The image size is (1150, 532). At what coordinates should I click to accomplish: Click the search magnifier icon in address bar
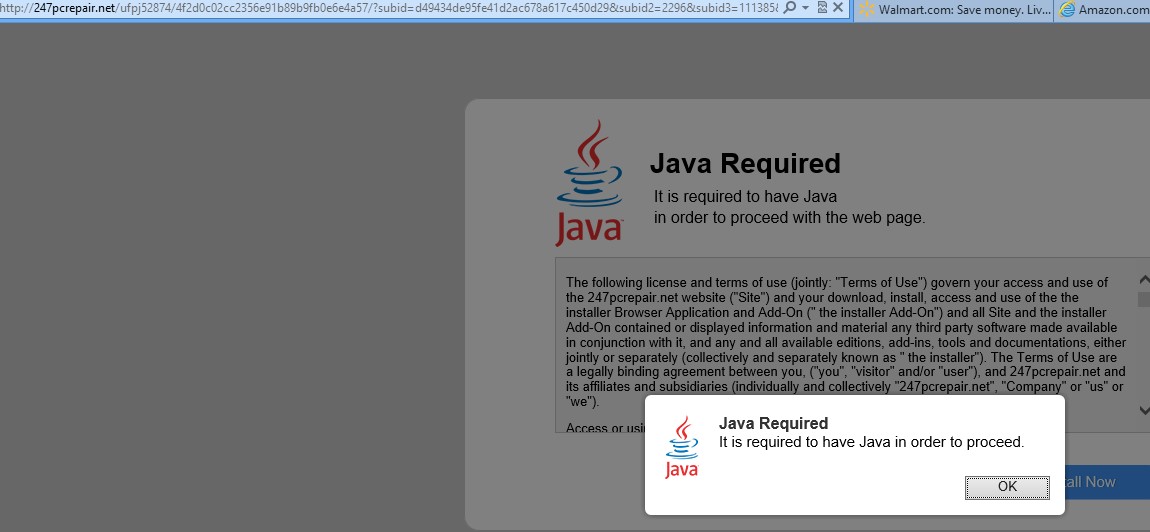[790, 8]
